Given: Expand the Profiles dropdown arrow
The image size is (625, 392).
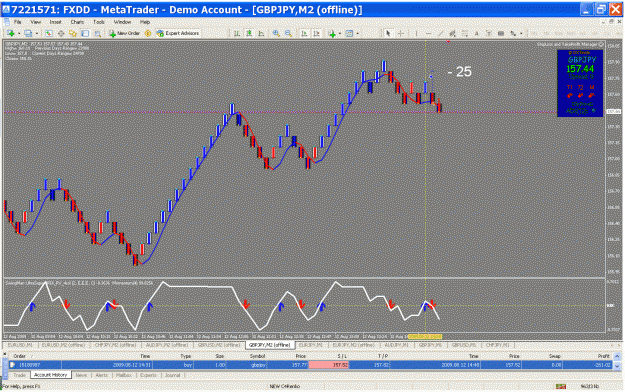Looking at the screenshot, I should pos(36,33).
